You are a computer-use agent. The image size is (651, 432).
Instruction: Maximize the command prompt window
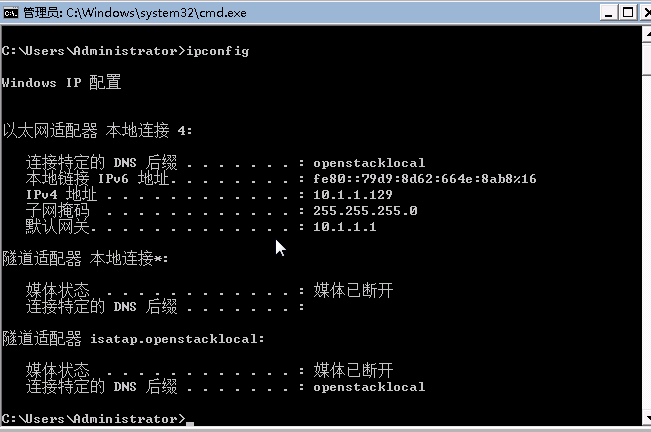coord(628,13)
